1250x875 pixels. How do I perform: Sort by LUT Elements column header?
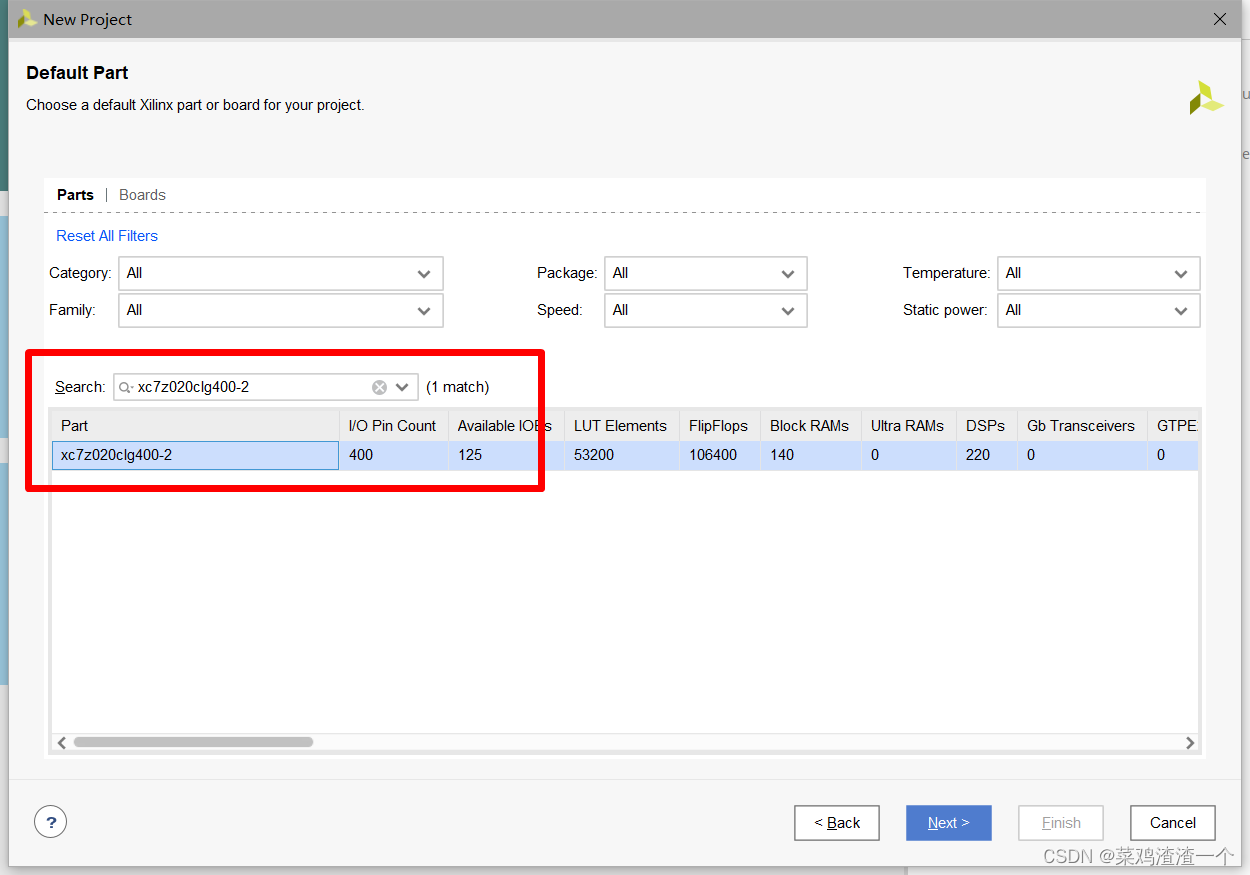click(x=621, y=426)
